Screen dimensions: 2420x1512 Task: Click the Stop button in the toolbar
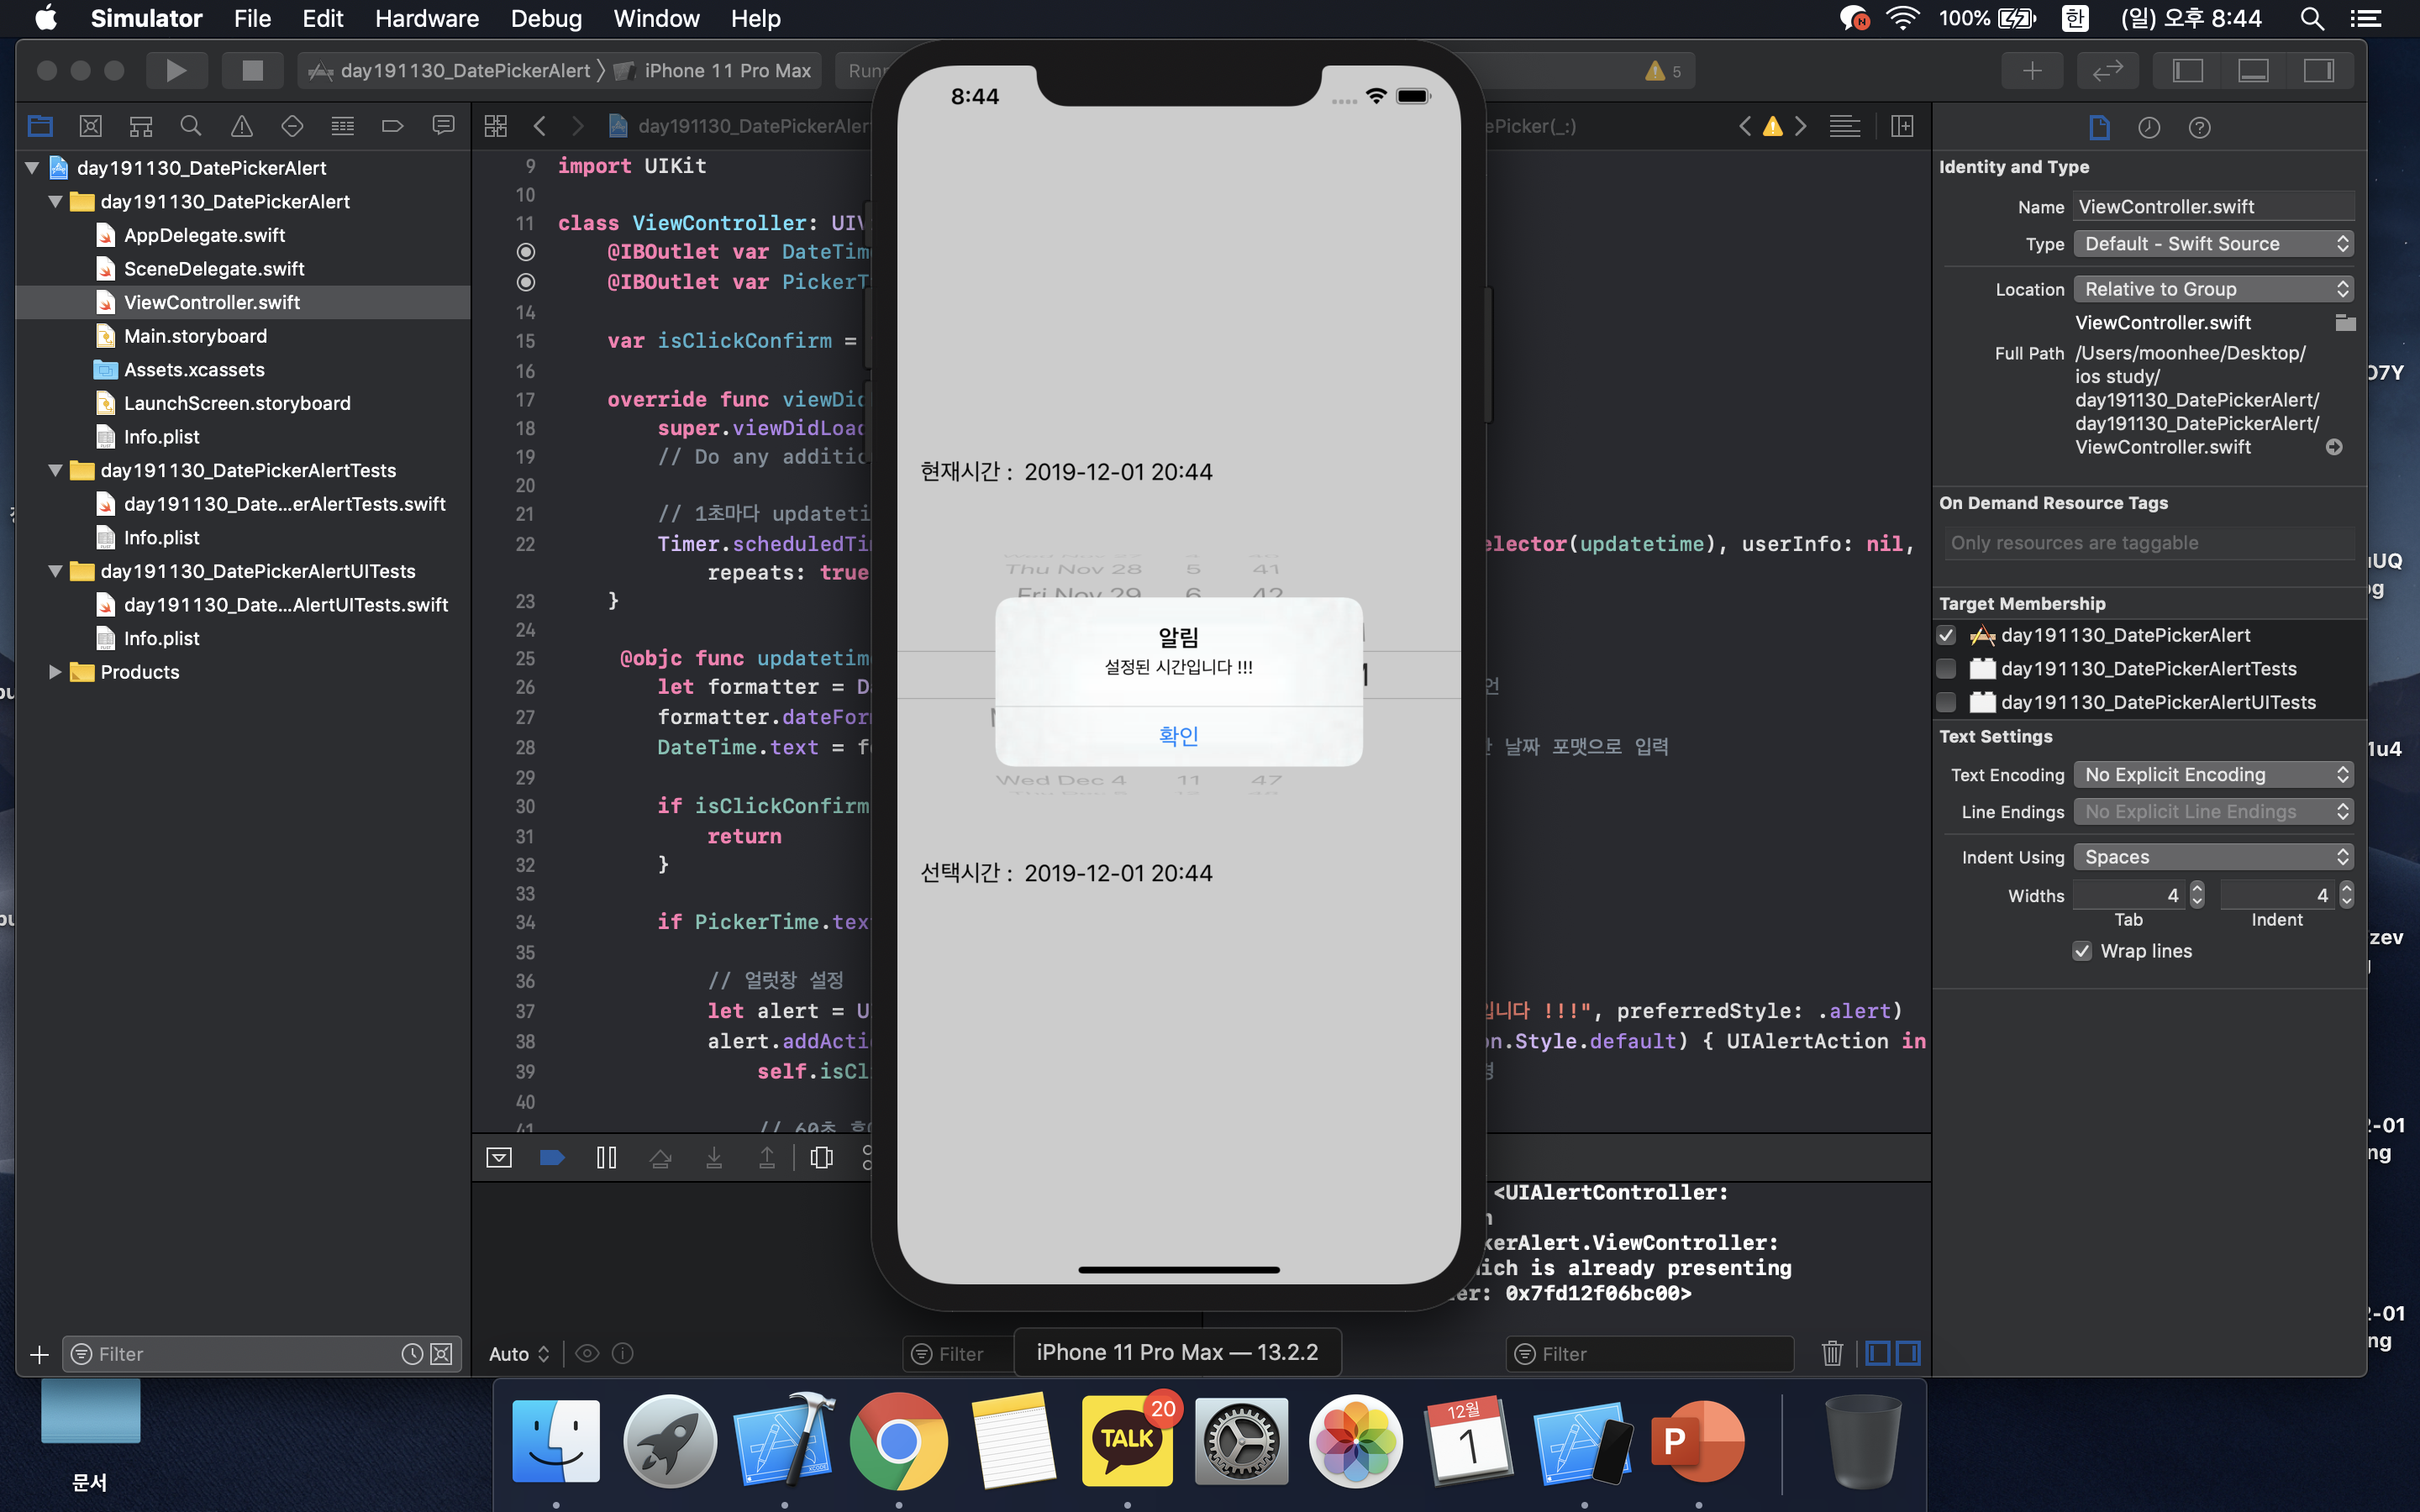coord(252,71)
